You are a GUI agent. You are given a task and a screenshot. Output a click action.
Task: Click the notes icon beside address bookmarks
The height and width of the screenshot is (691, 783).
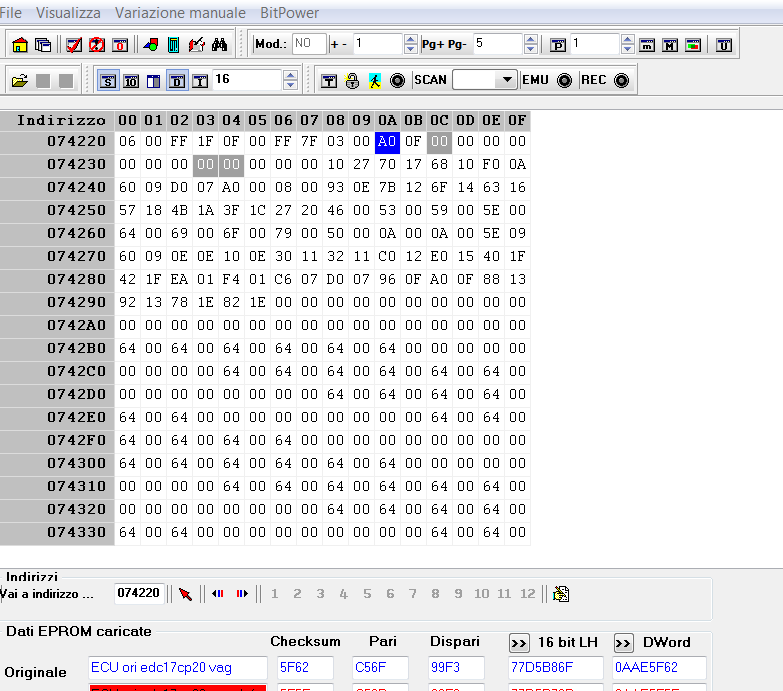(561, 594)
